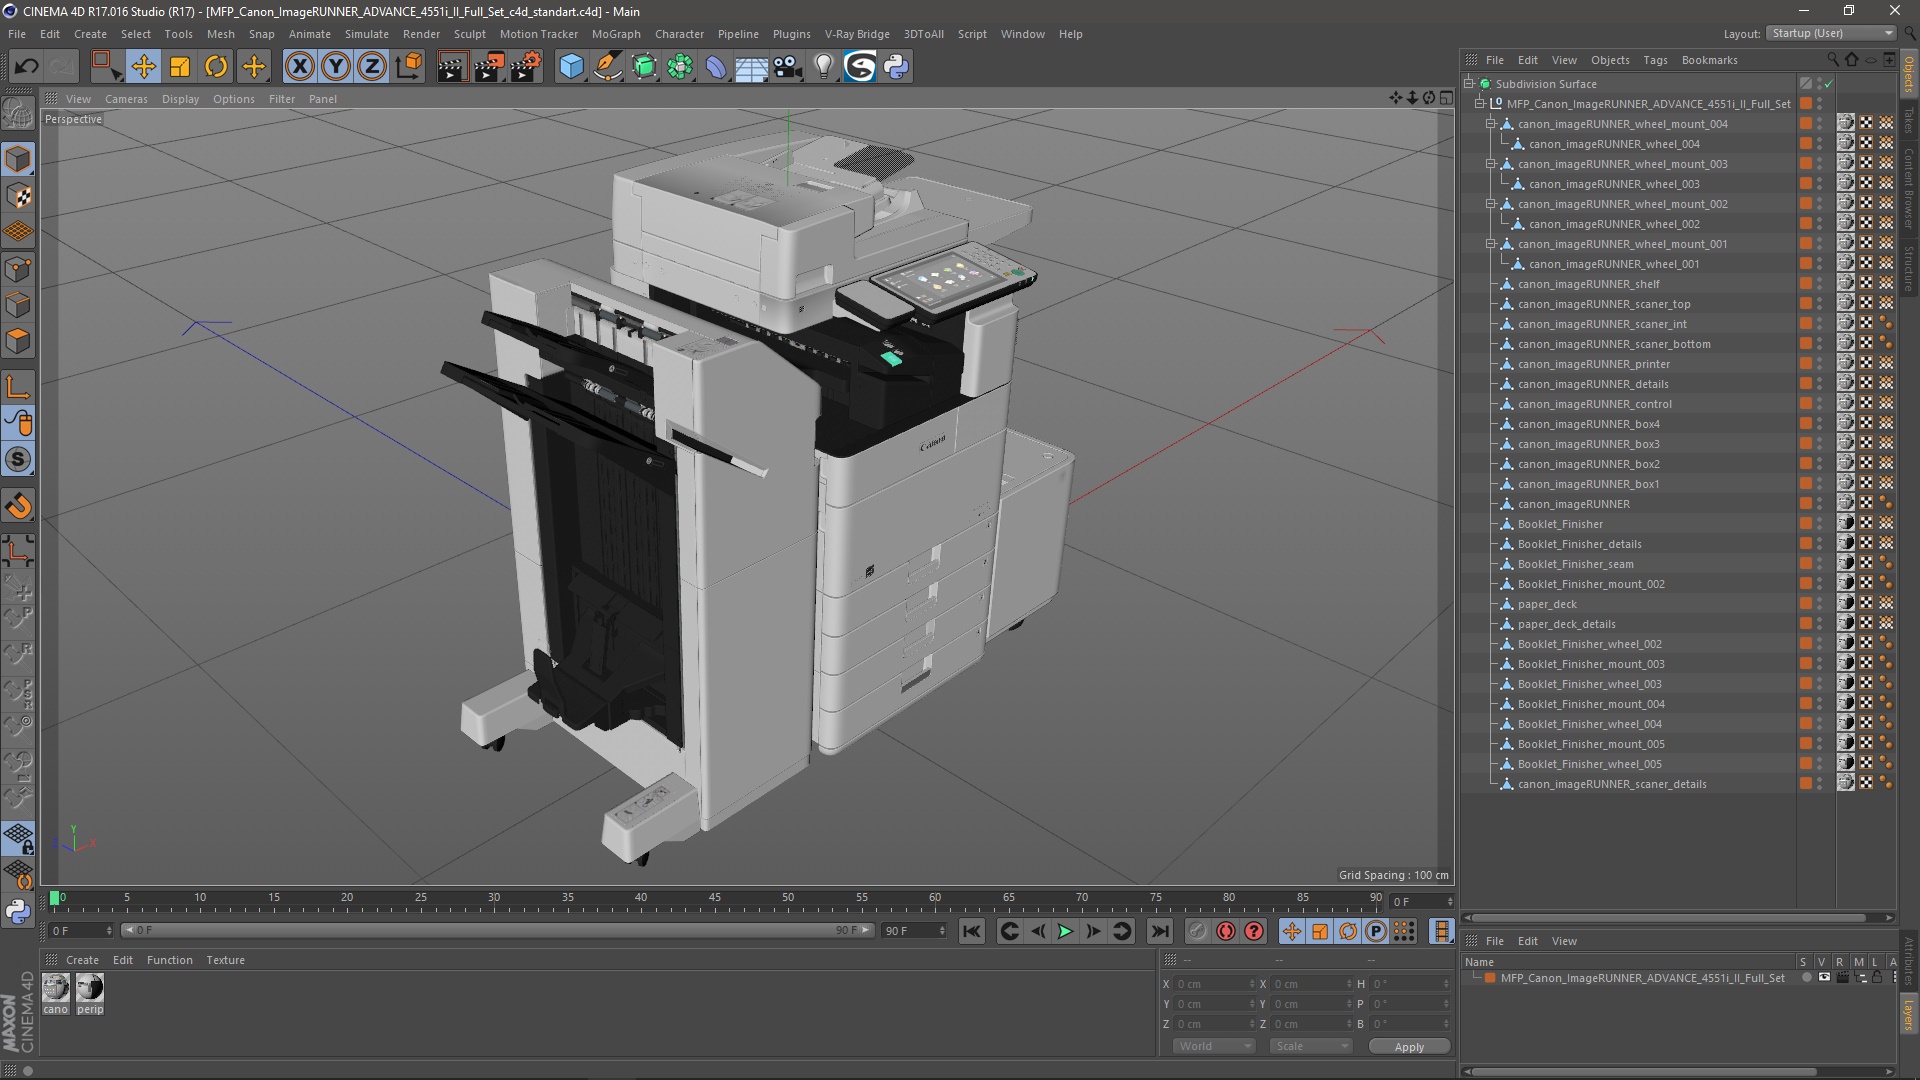
Task: Open Render to Picture Viewer
Action: click(489, 67)
